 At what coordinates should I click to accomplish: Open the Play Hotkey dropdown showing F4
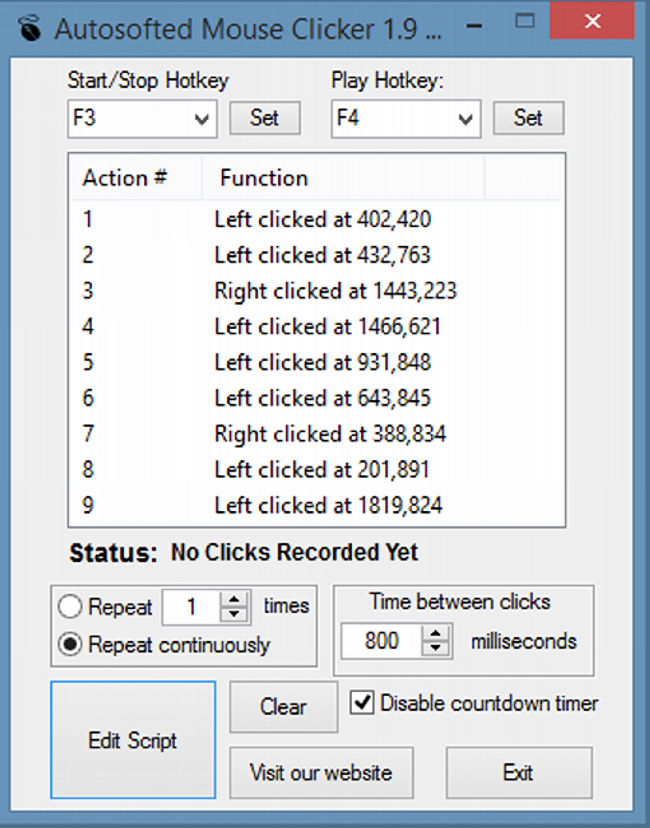pos(406,119)
